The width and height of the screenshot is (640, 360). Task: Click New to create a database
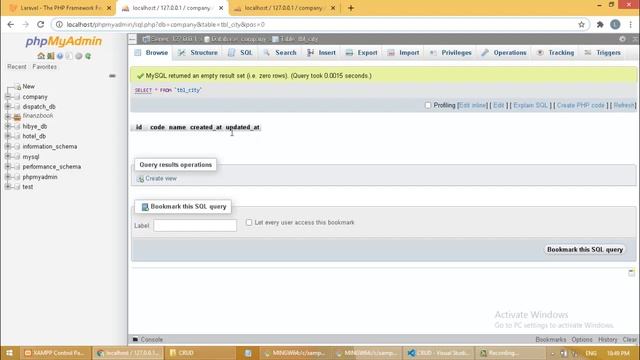[x=29, y=87]
